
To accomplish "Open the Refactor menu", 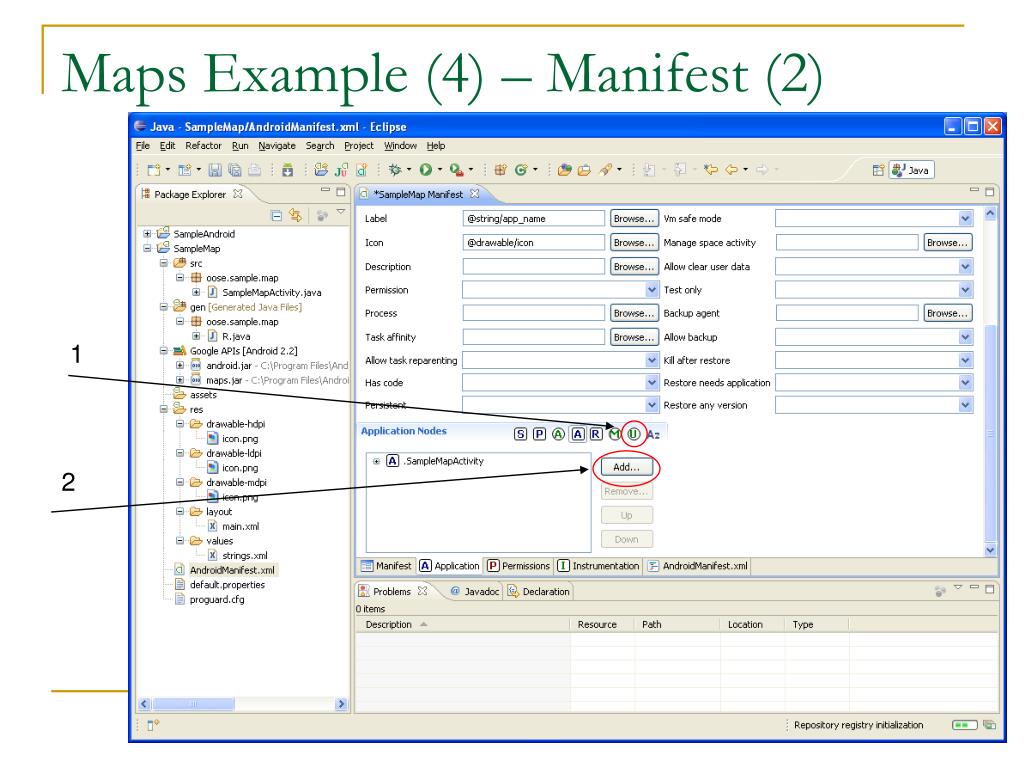I will pos(203,146).
